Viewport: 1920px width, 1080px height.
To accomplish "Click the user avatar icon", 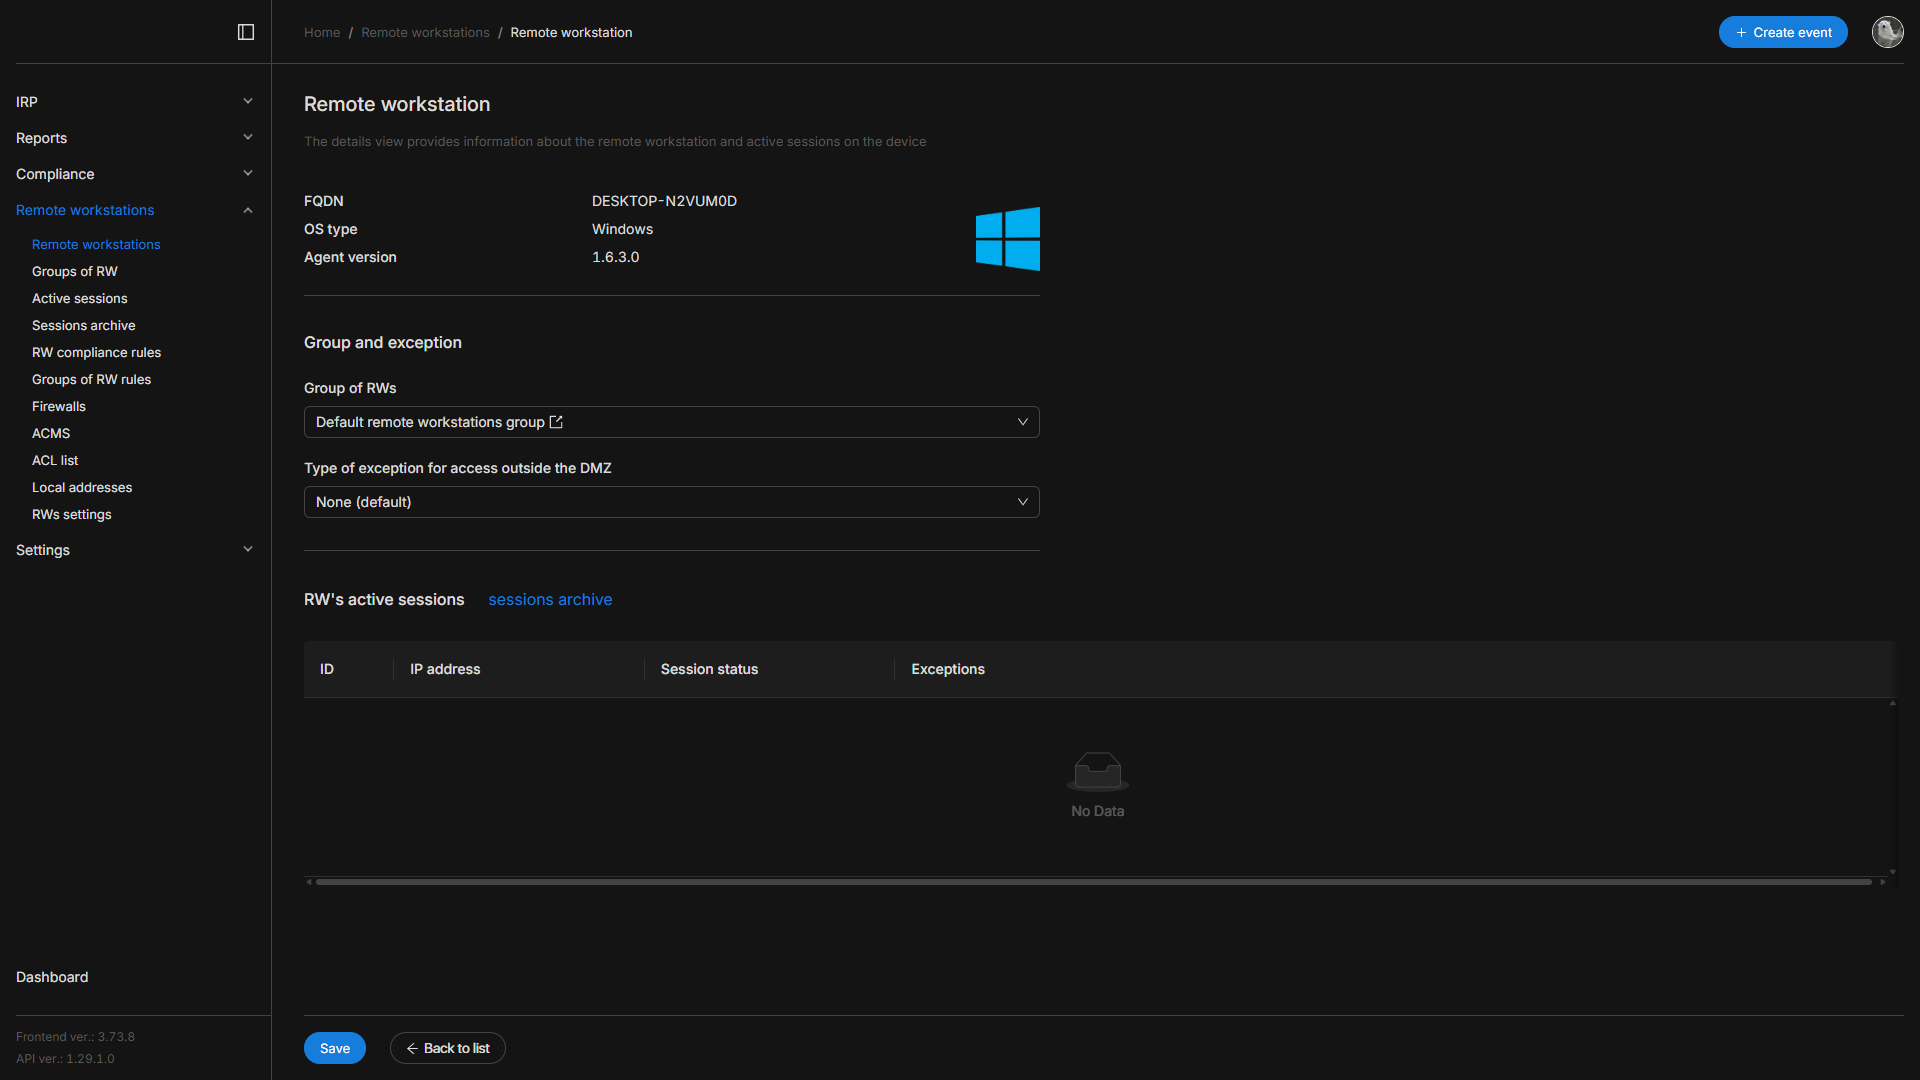I will tap(1887, 32).
